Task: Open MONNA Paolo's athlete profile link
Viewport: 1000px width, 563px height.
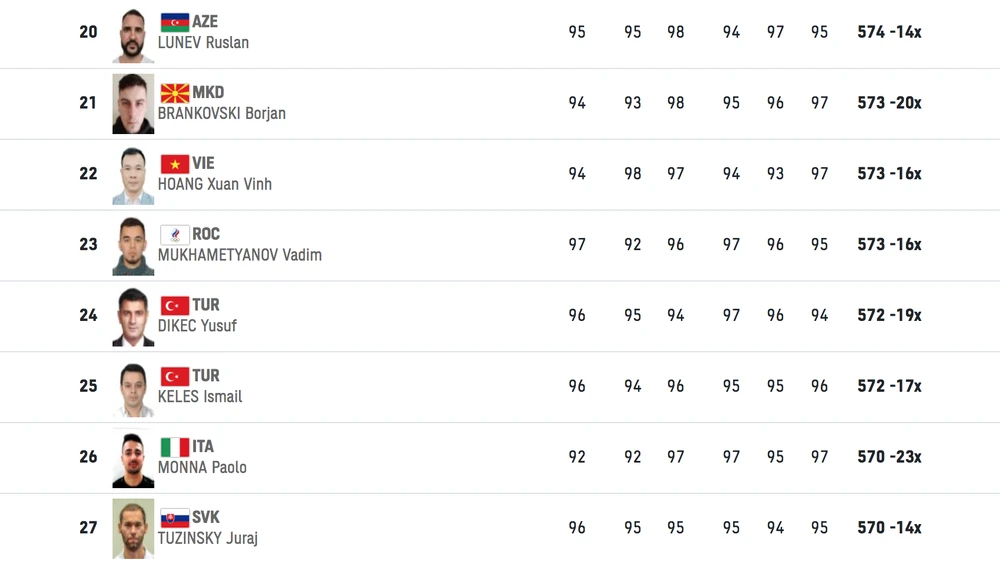Action: (202, 467)
